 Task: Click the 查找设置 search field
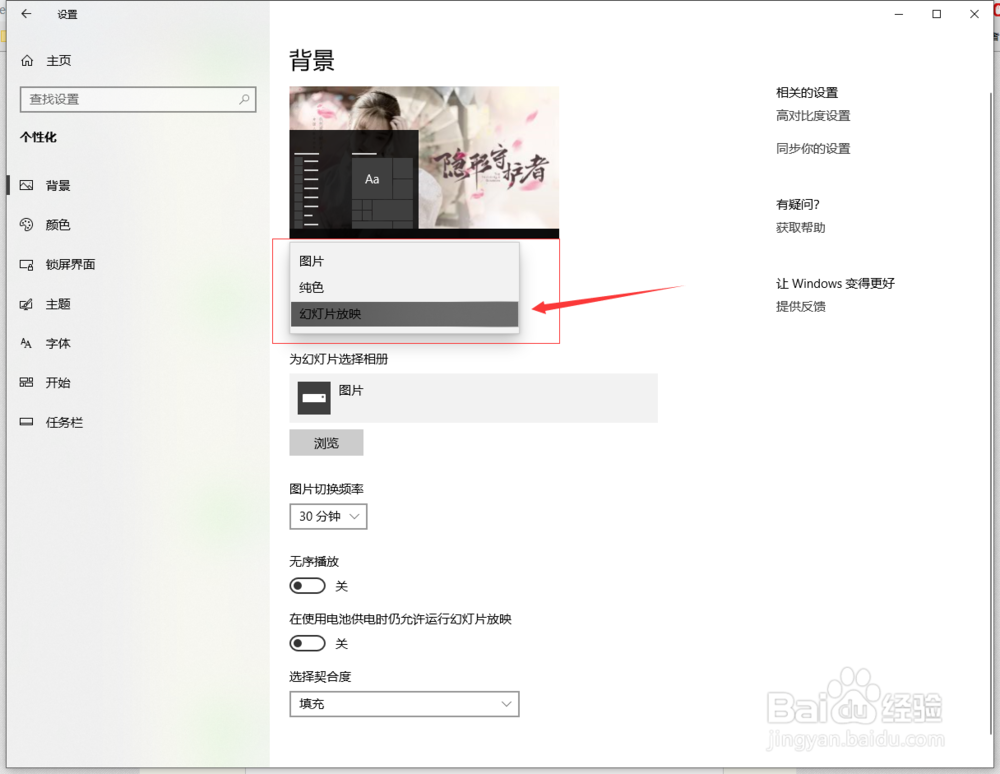138,99
